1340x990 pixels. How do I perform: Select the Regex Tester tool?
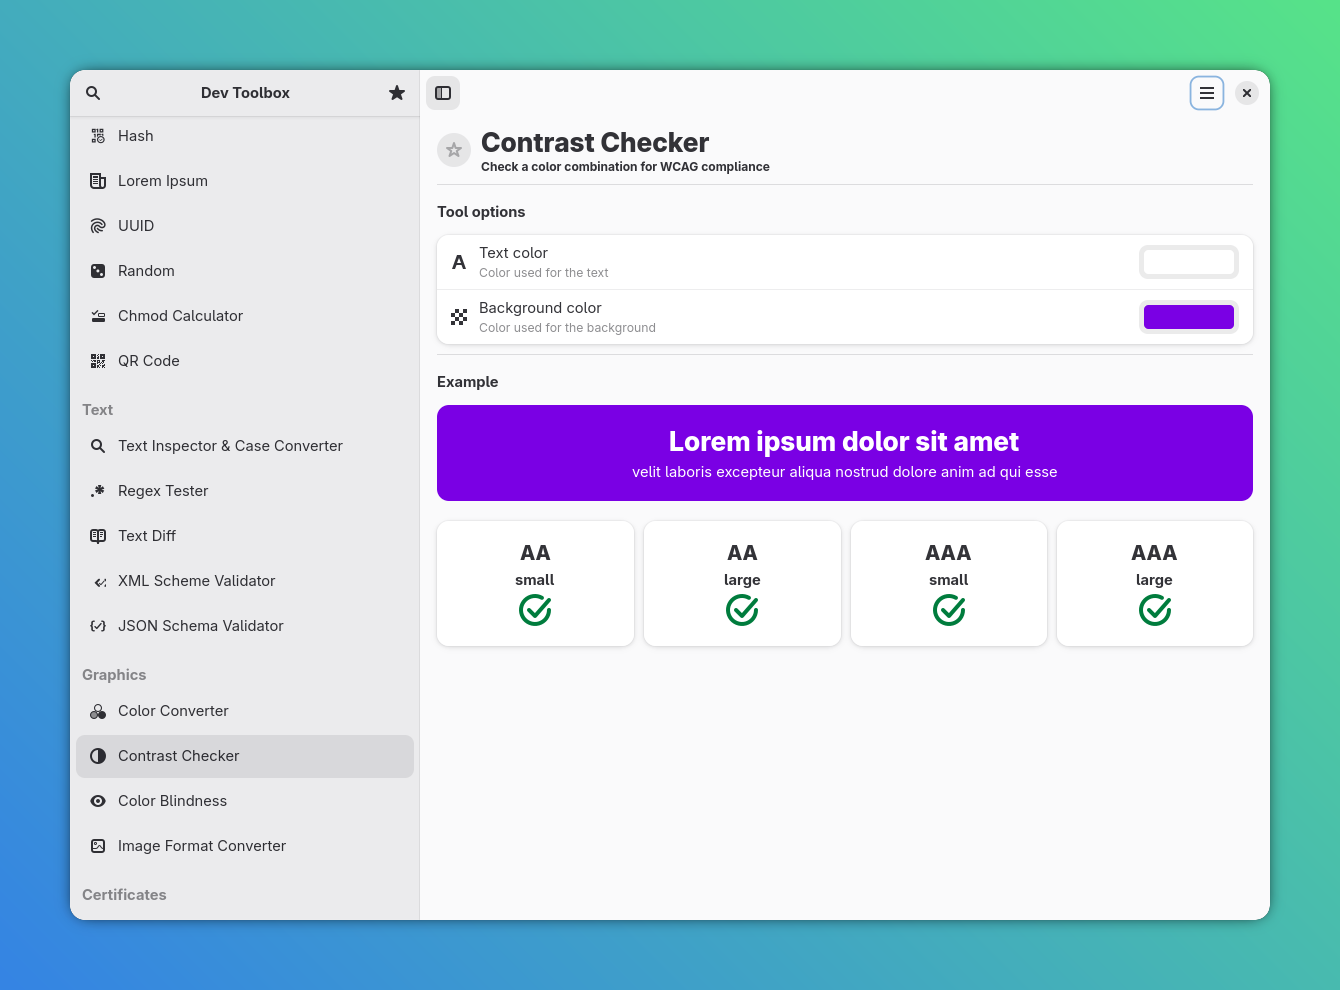(x=162, y=490)
